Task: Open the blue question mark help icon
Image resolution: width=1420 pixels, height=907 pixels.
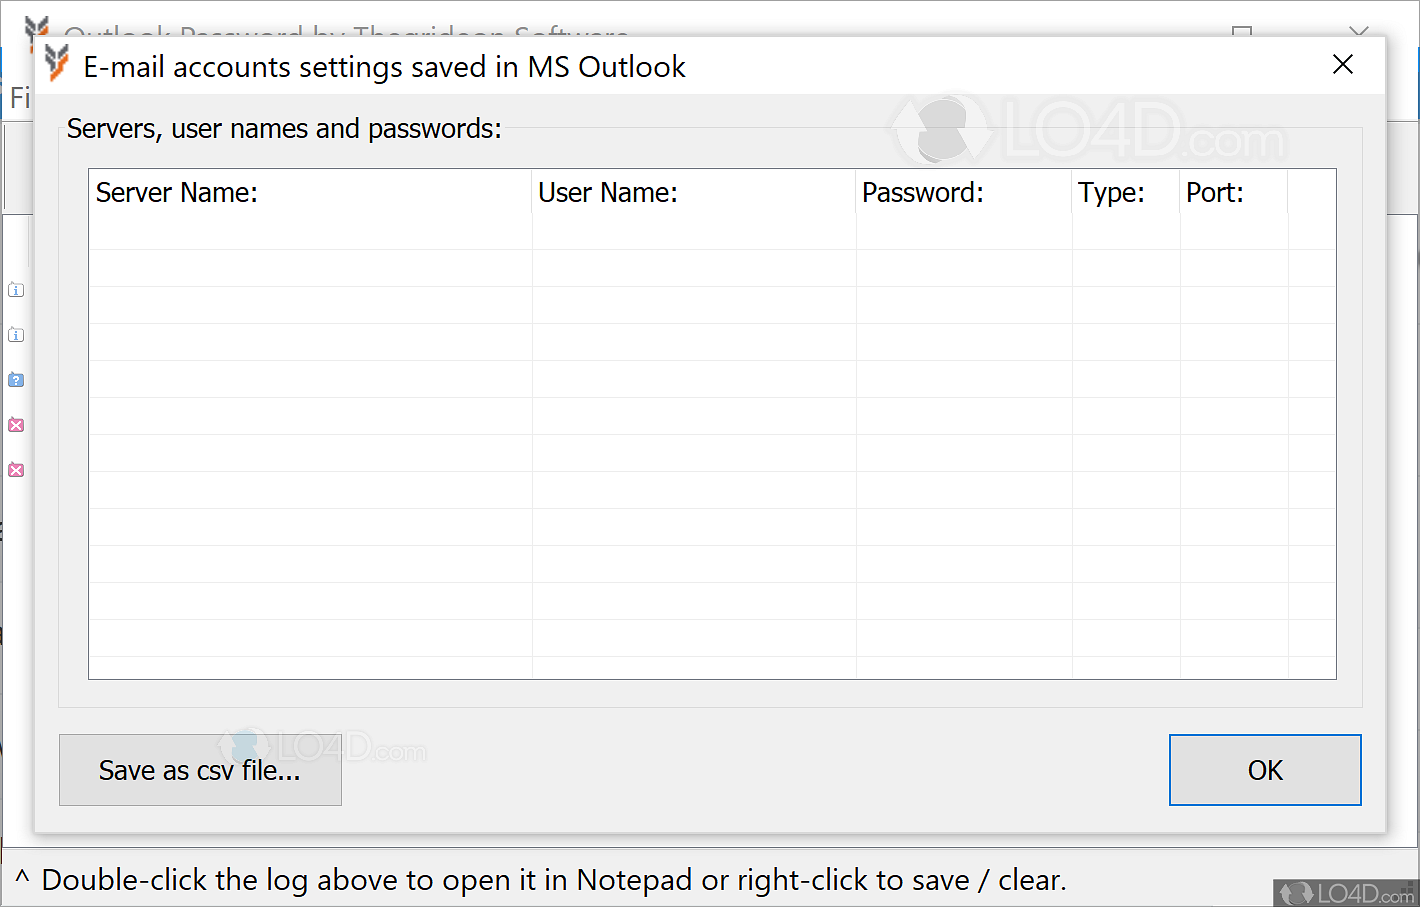Action: (16, 380)
